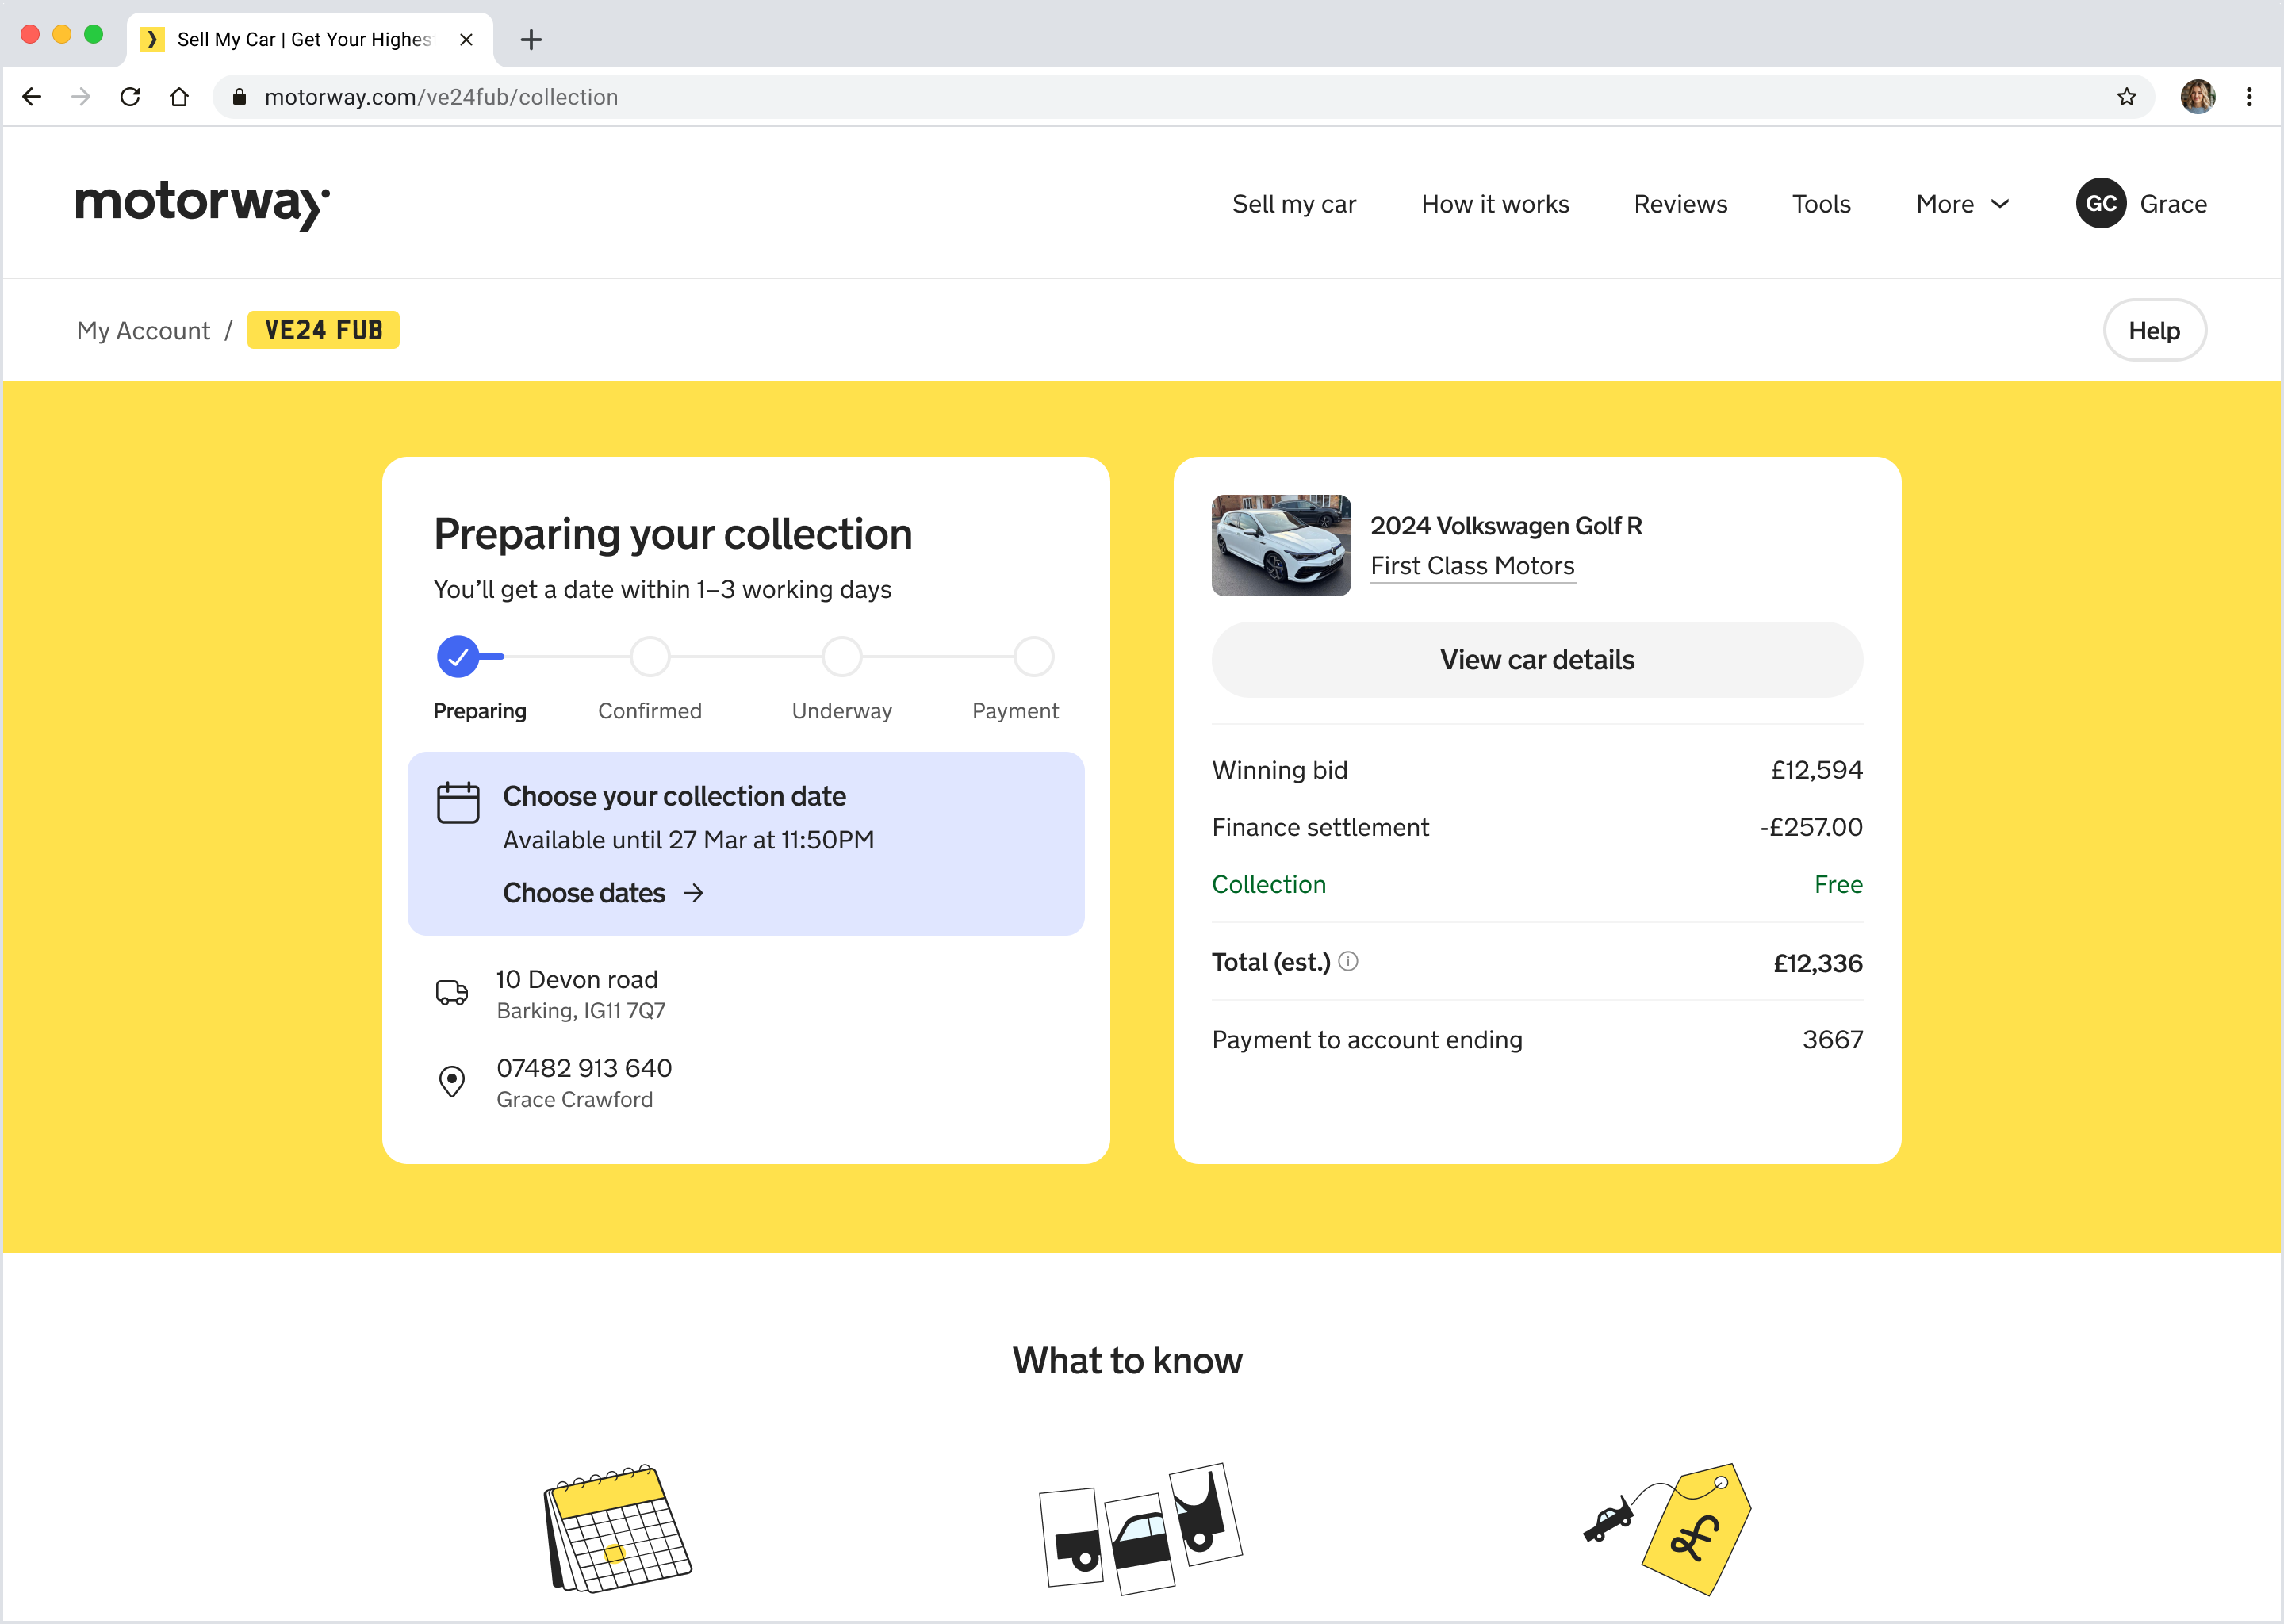Image resolution: width=2284 pixels, height=1624 pixels.
Task: Open the Chrome three-dot menu
Action: click(2249, 97)
